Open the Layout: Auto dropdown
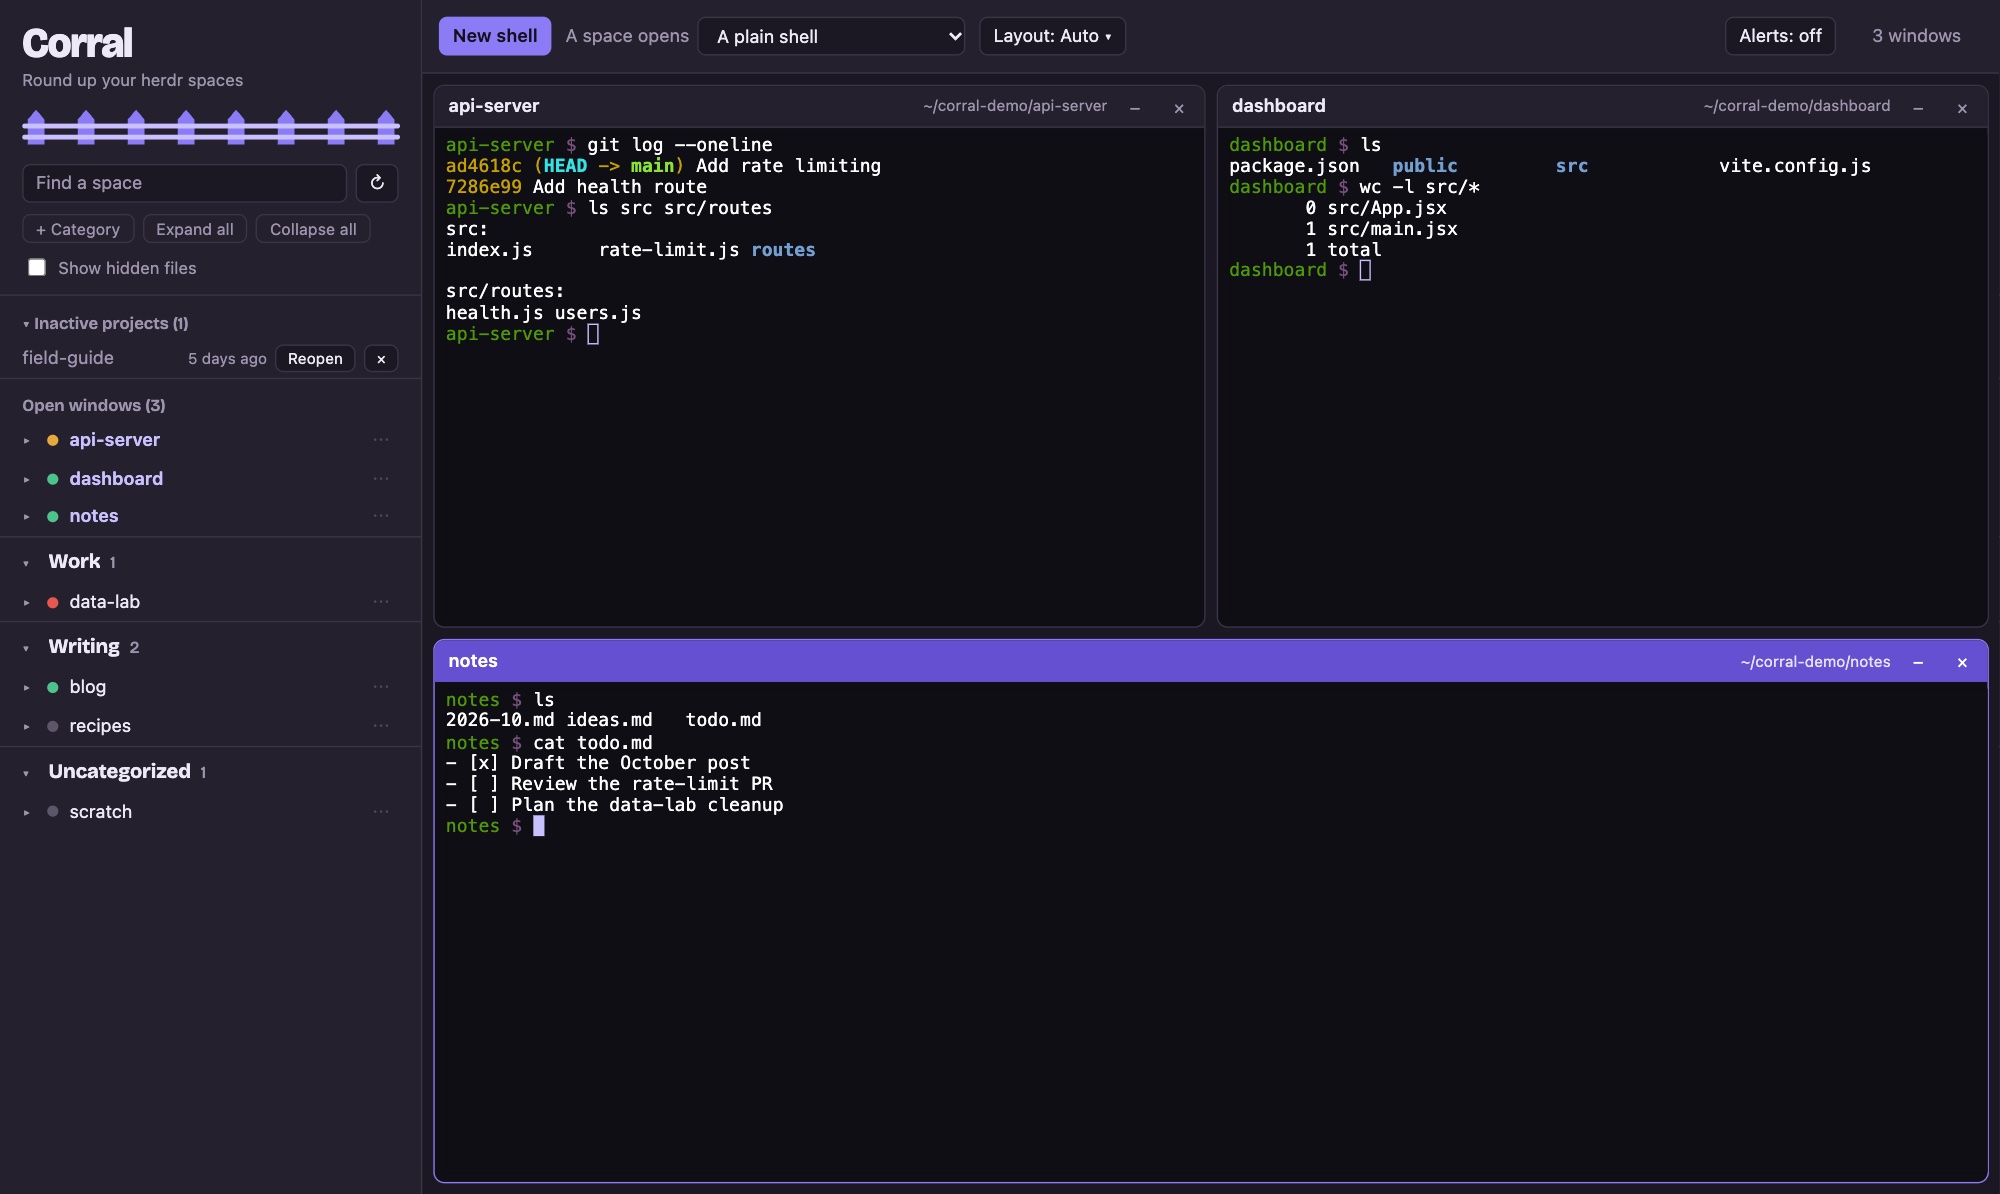This screenshot has width=2000, height=1194. [1052, 36]
